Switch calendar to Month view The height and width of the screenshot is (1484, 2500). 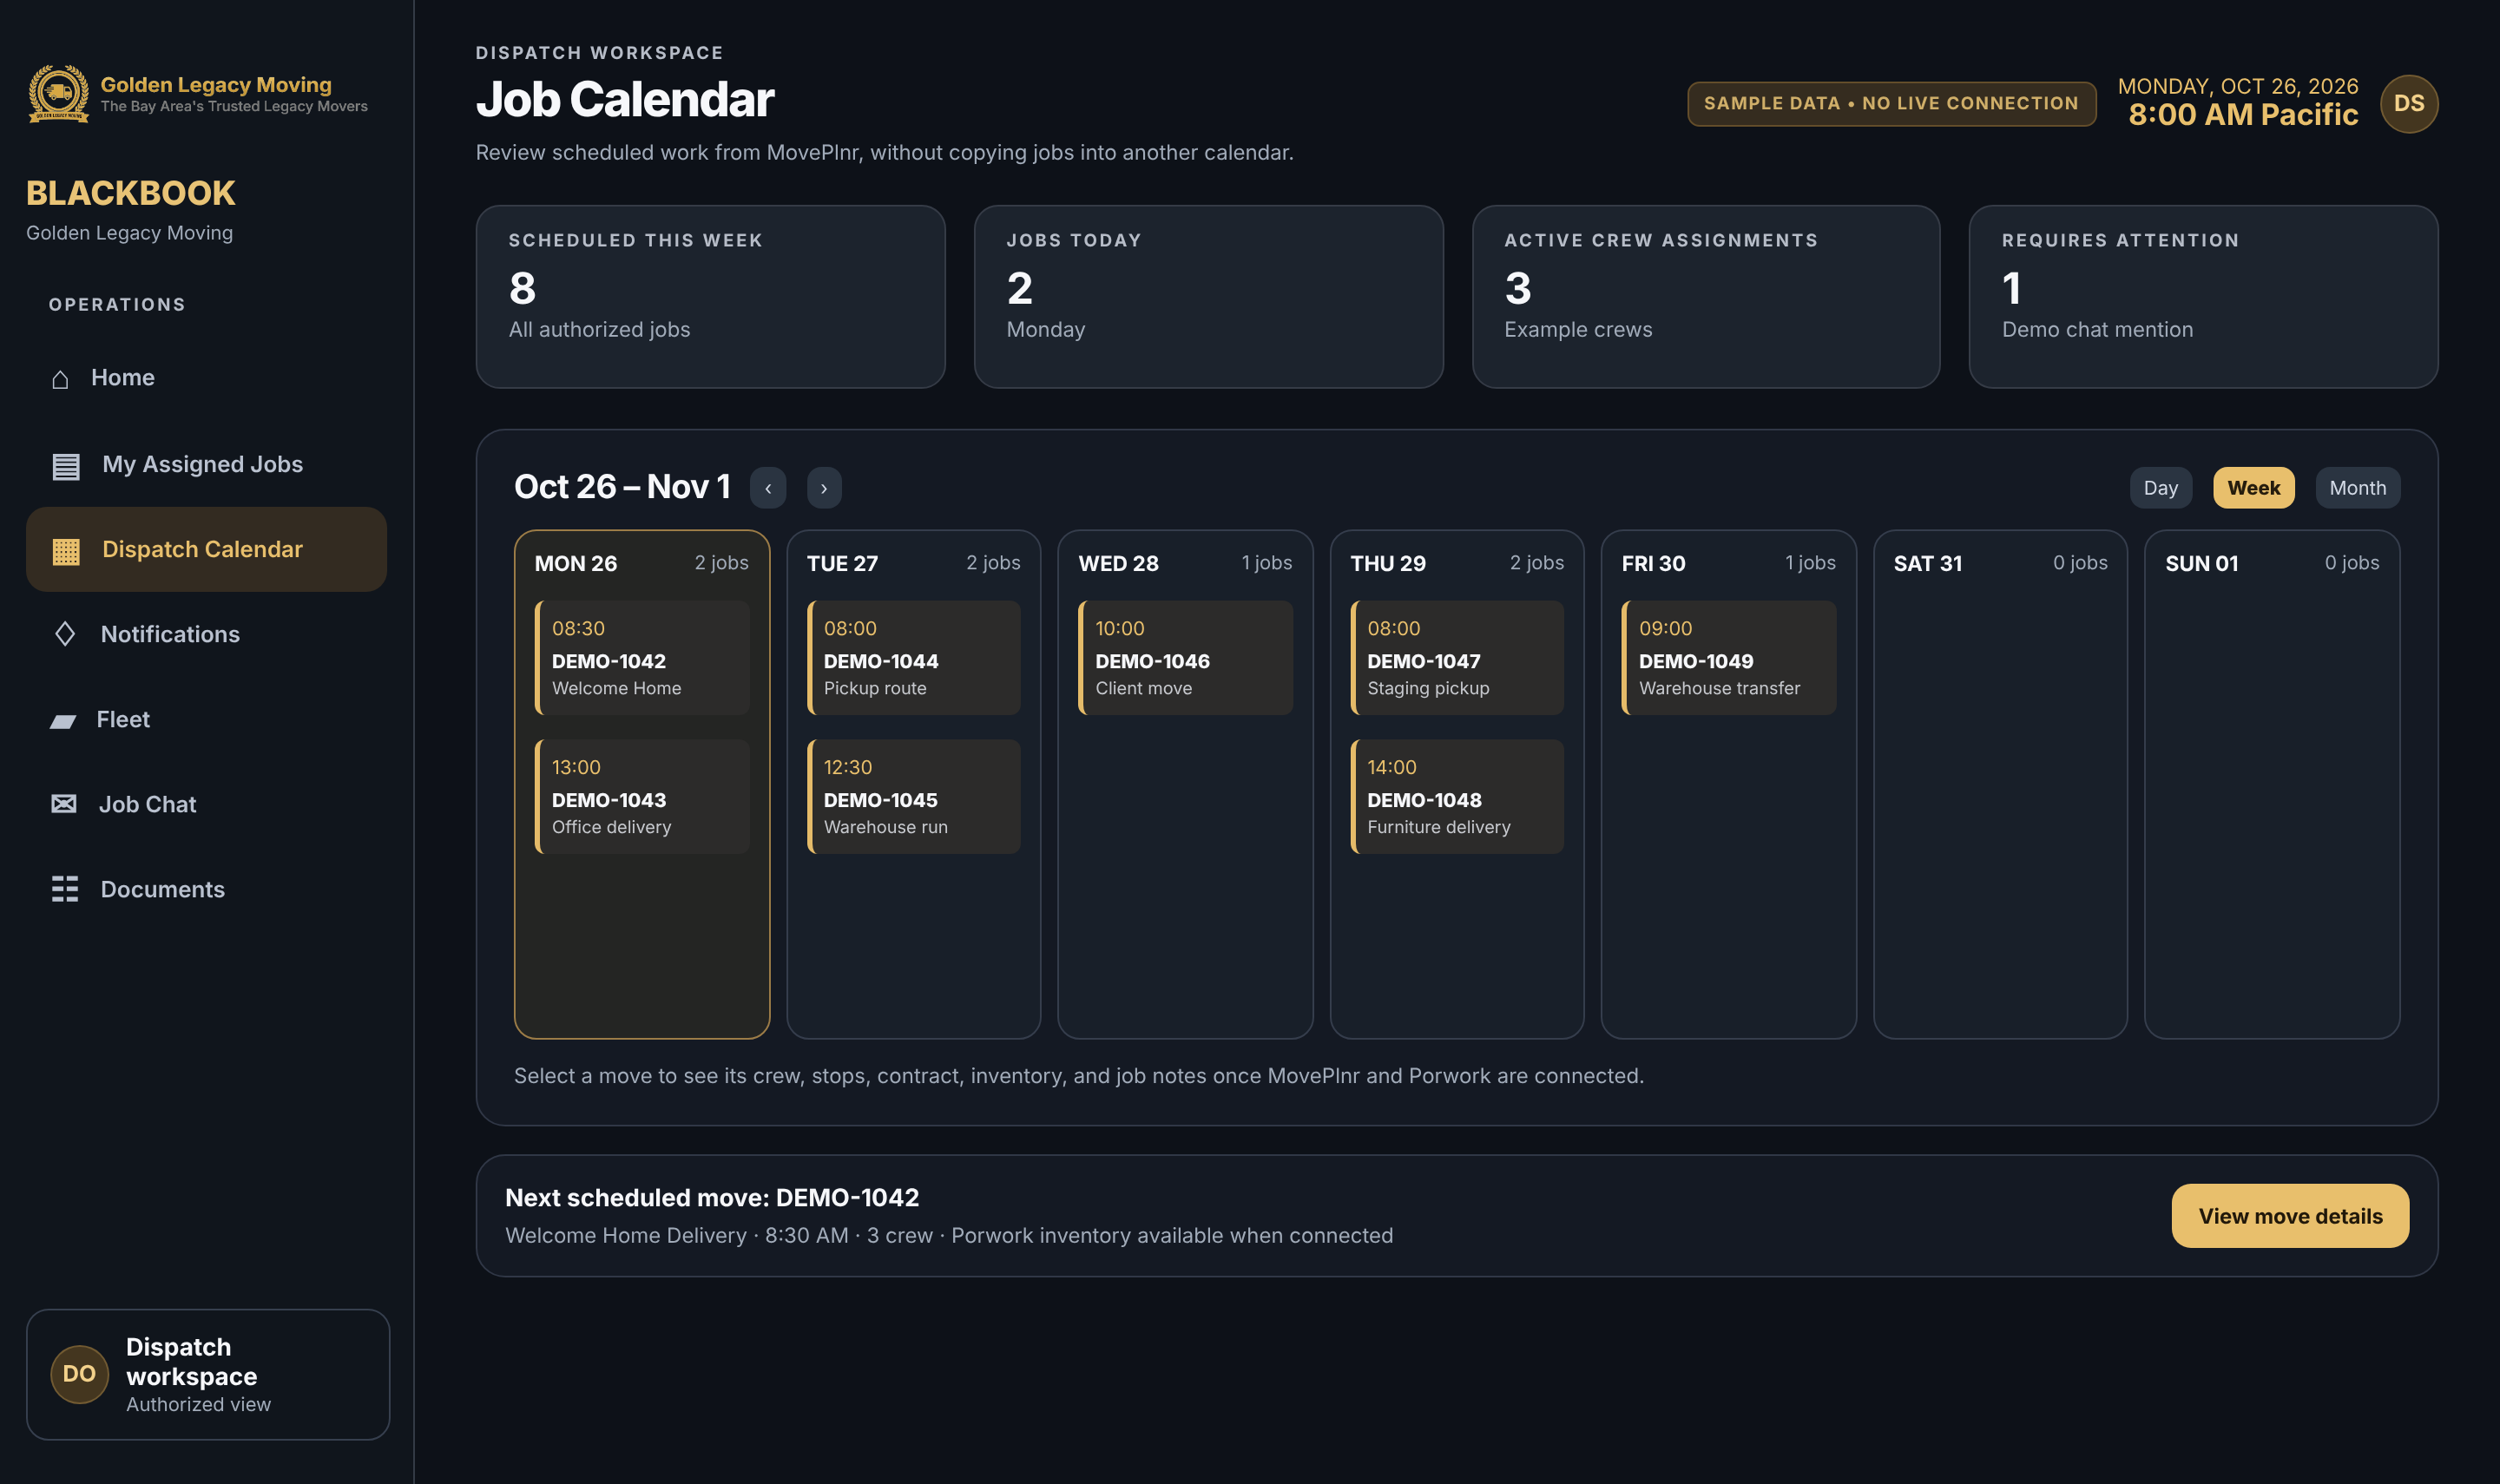click(2357, 488)
